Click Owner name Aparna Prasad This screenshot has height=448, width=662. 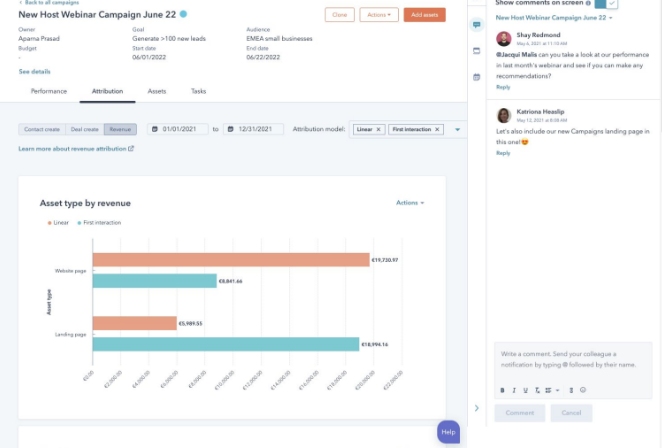(x=39, y=38)
